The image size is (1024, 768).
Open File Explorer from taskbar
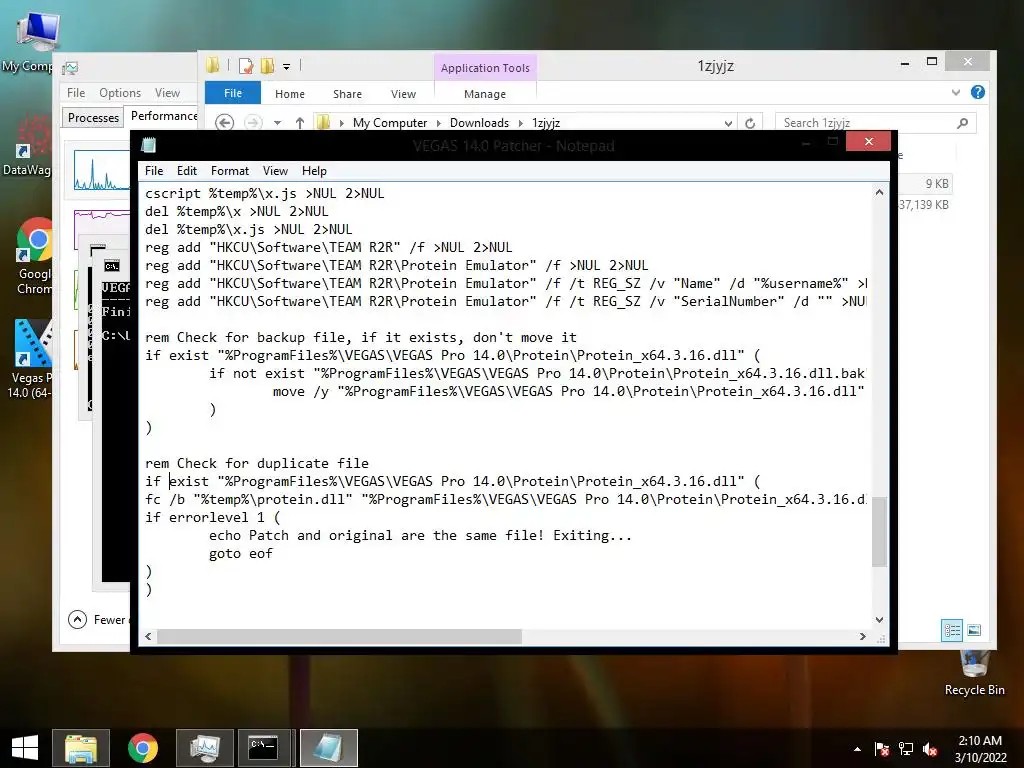tap(81, 748)
